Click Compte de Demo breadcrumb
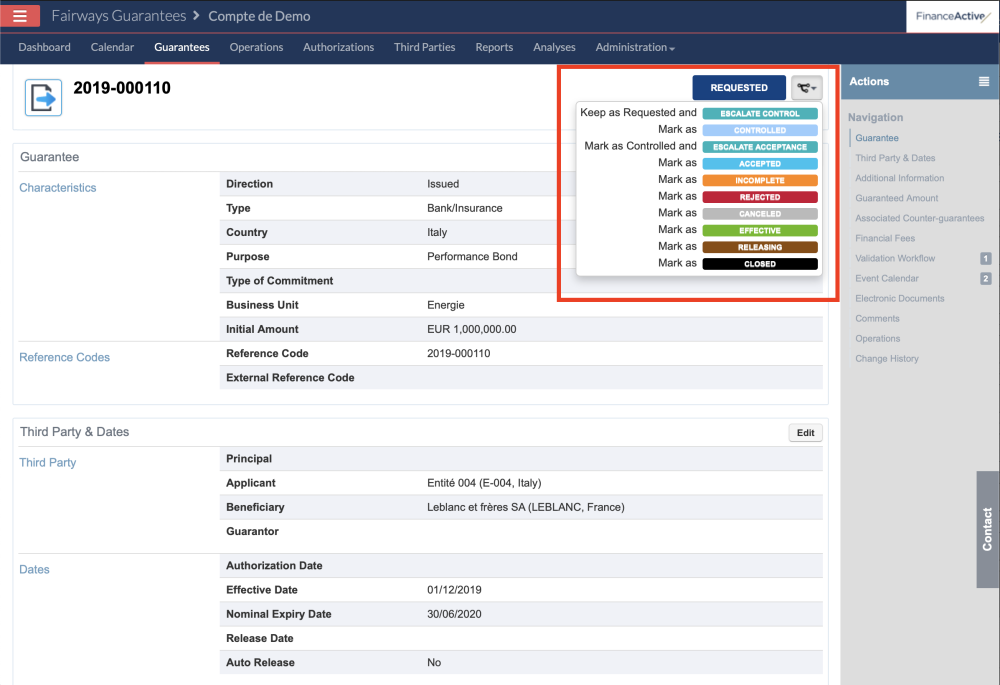Screen dimensions: 1000x685 point(260,16)
